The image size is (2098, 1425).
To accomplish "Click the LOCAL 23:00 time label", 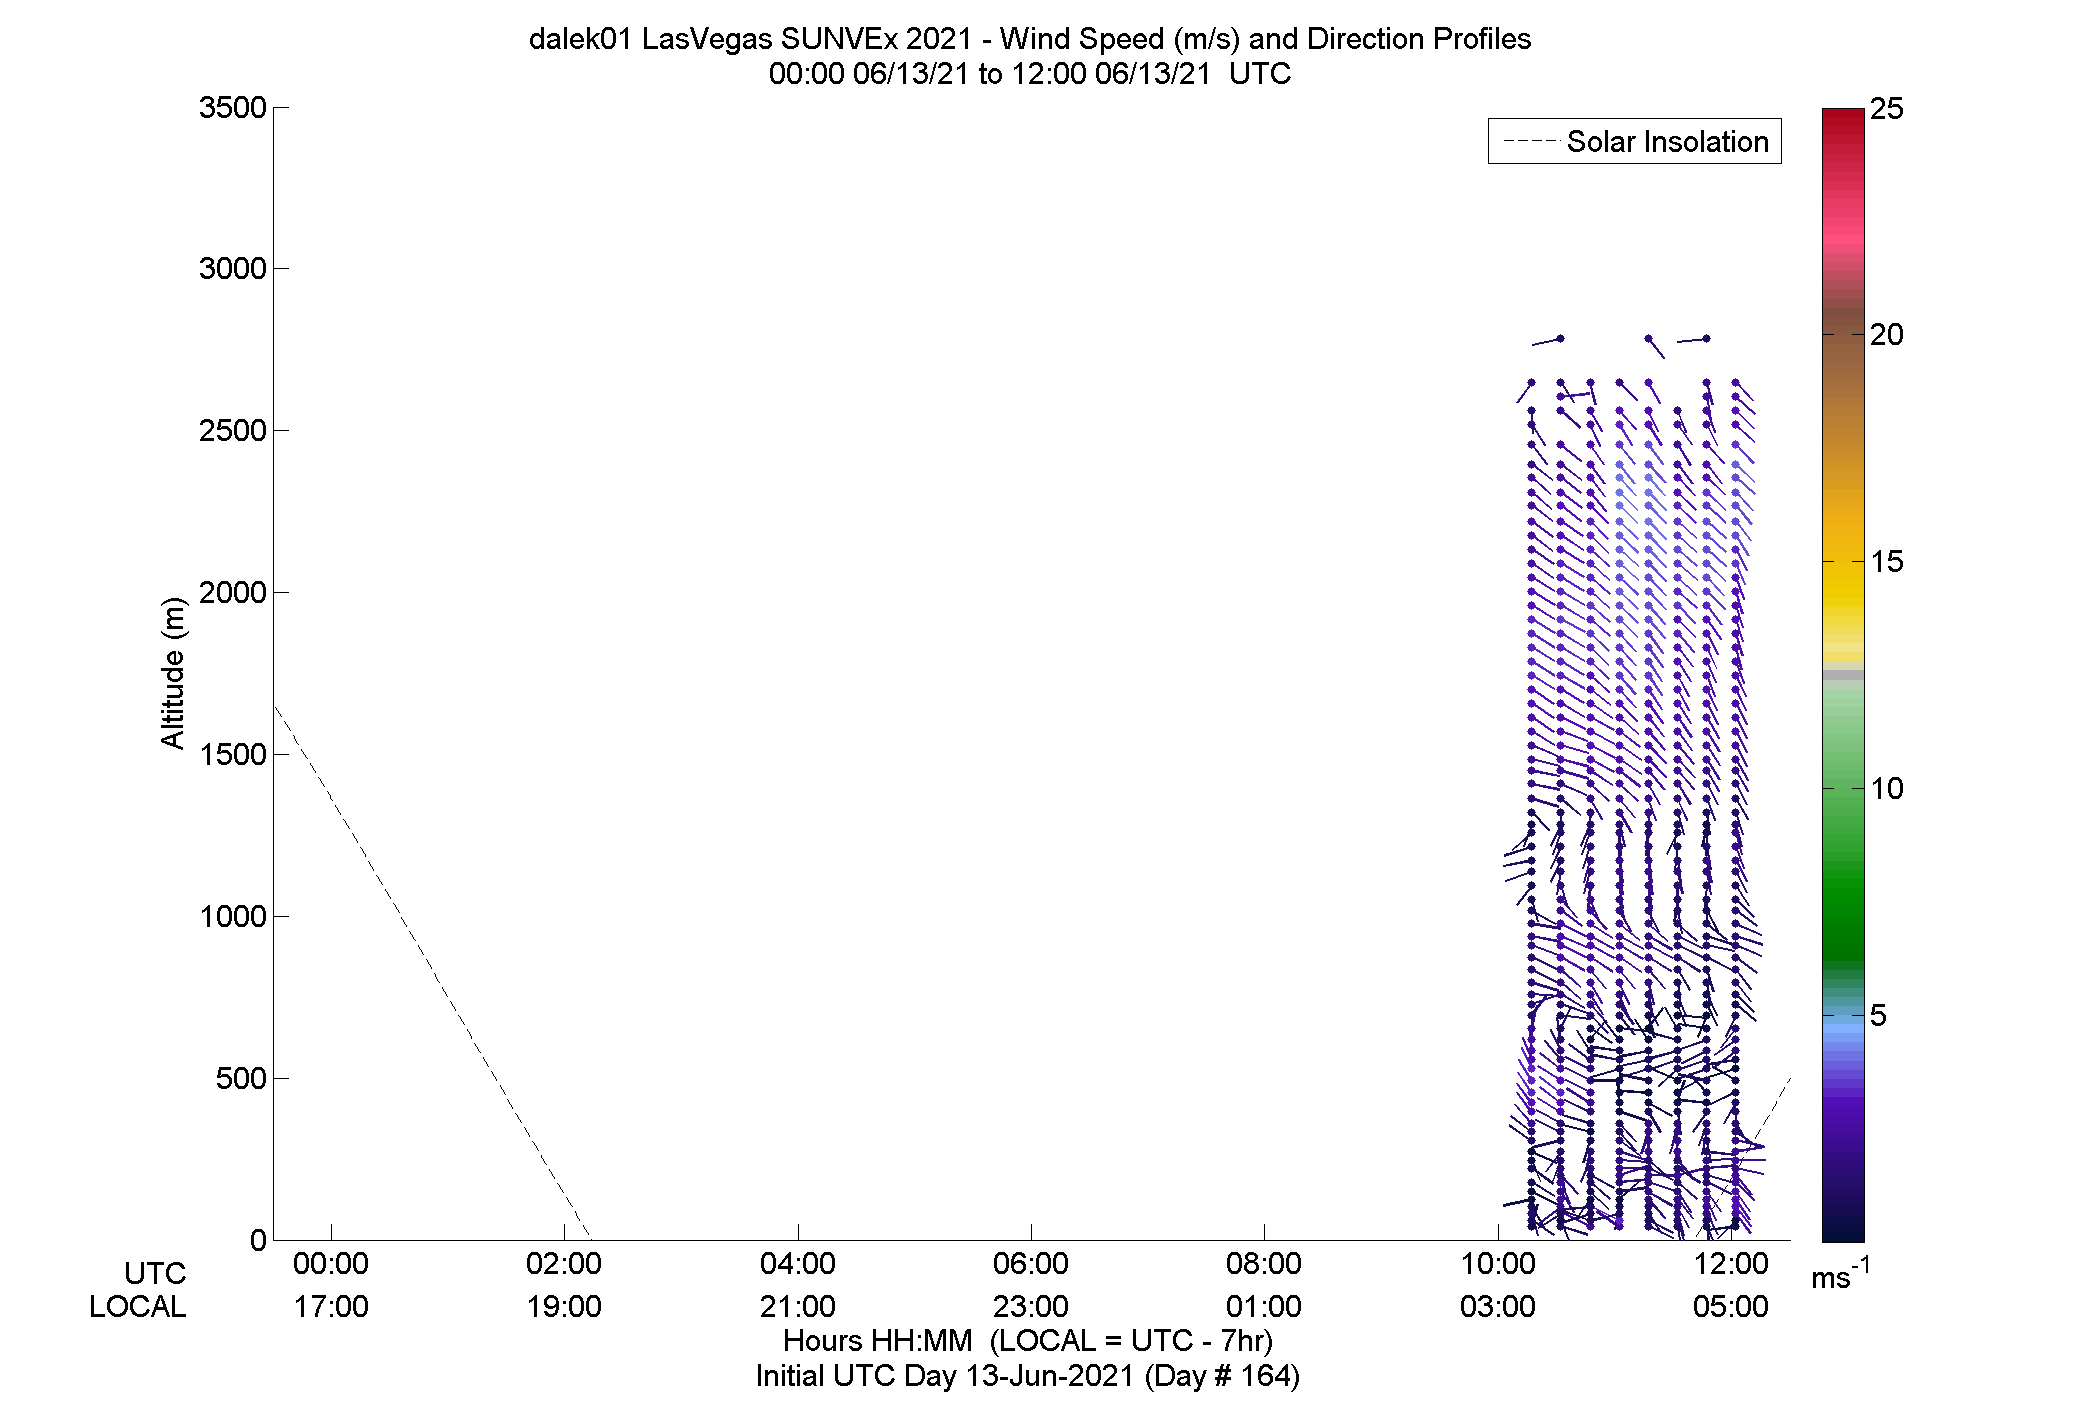I will click(1031, 1307).
